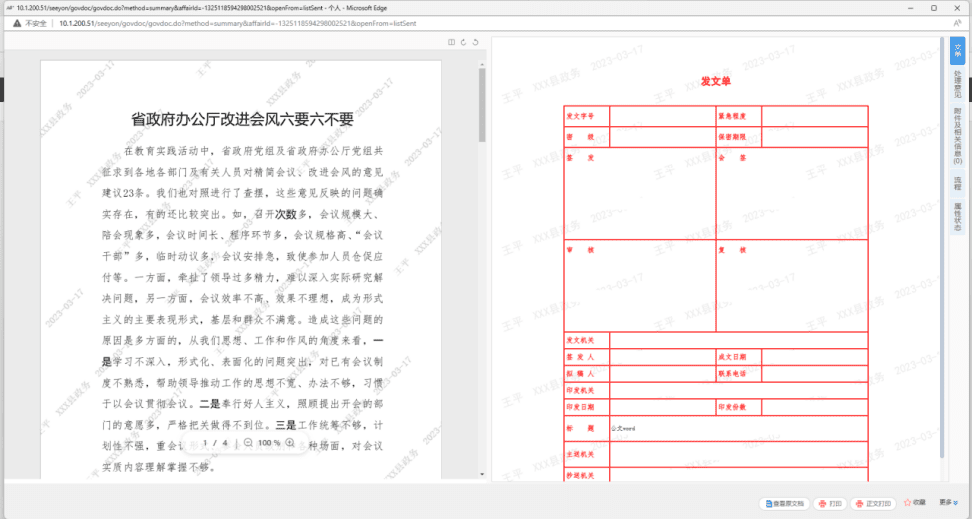Open the 附件及相关信息(0) tab

(x=957, y=137)
